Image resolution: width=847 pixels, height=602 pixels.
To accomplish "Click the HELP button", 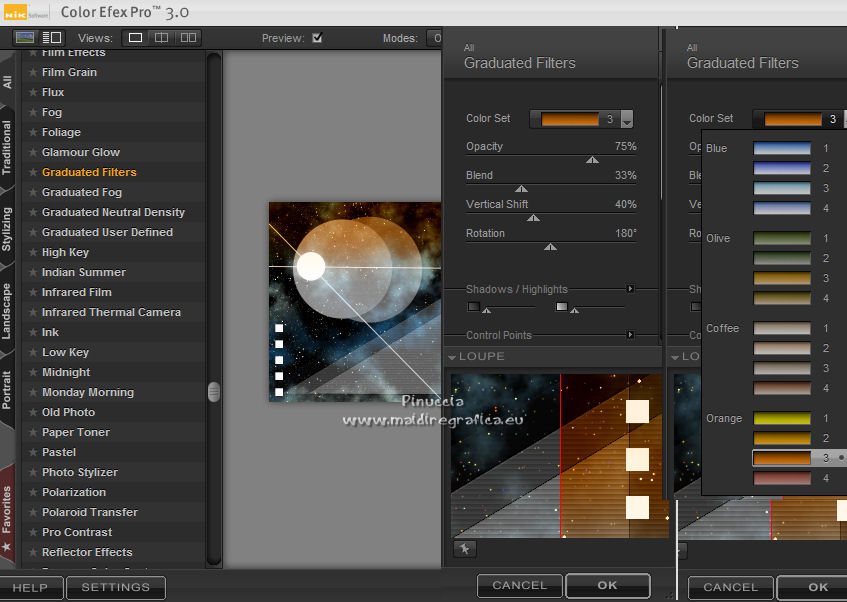I will tap(30, 588).
